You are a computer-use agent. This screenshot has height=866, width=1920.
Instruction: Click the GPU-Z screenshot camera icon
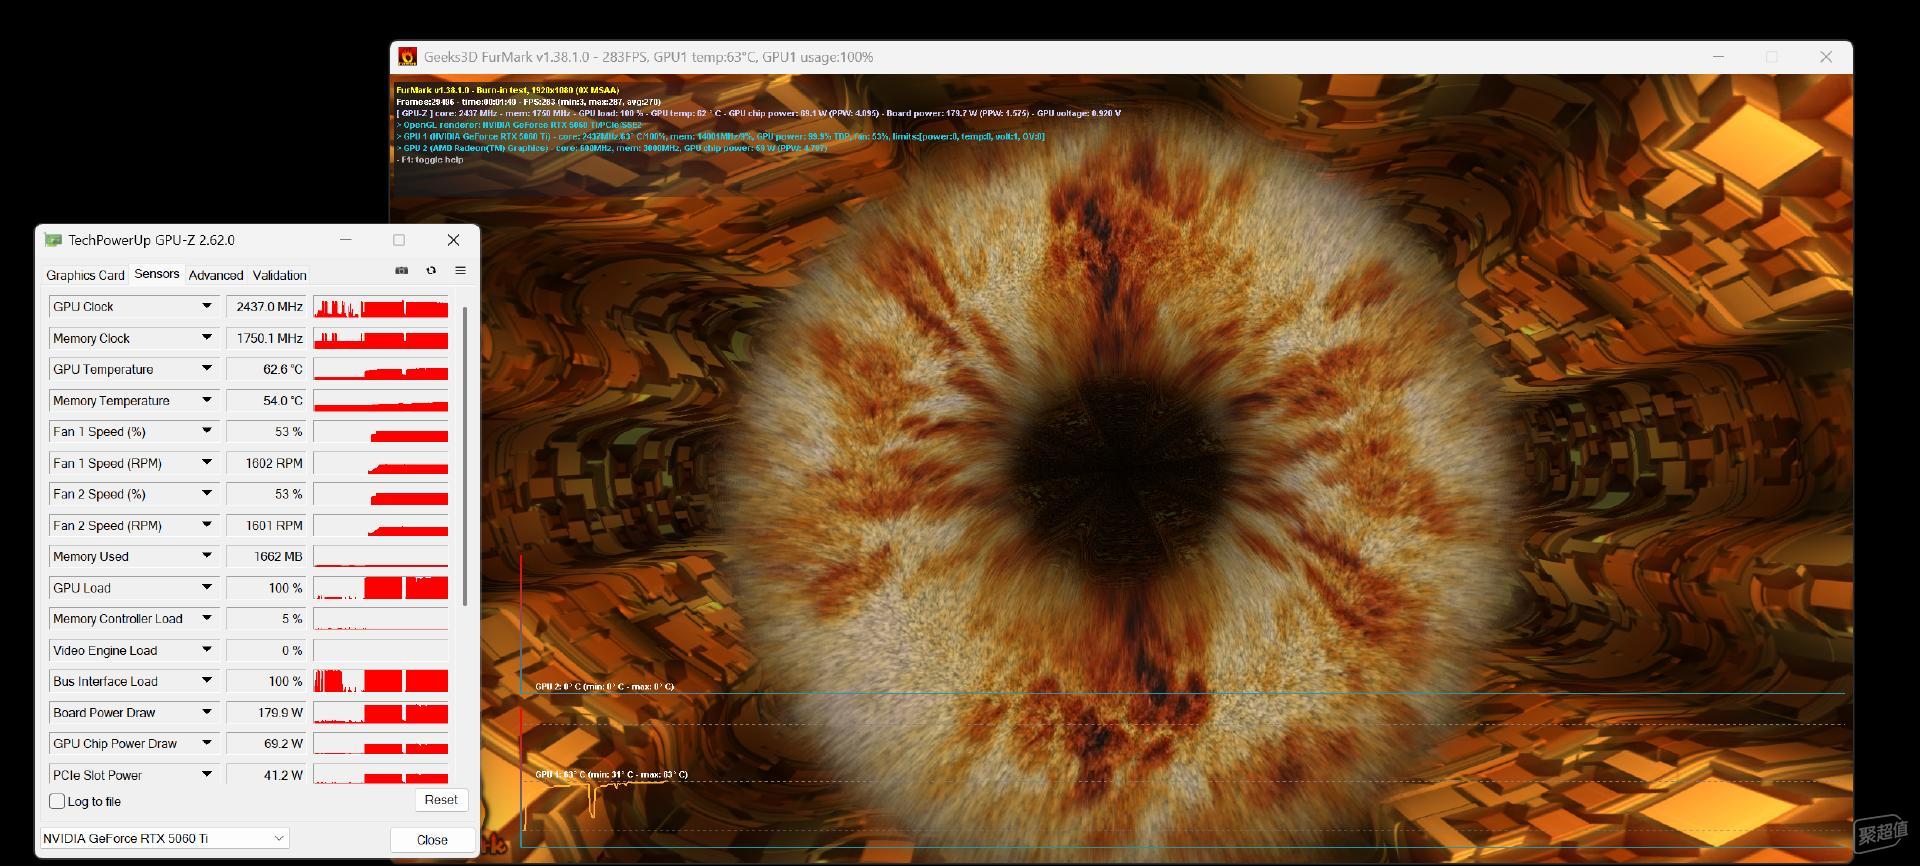point(402,270)
